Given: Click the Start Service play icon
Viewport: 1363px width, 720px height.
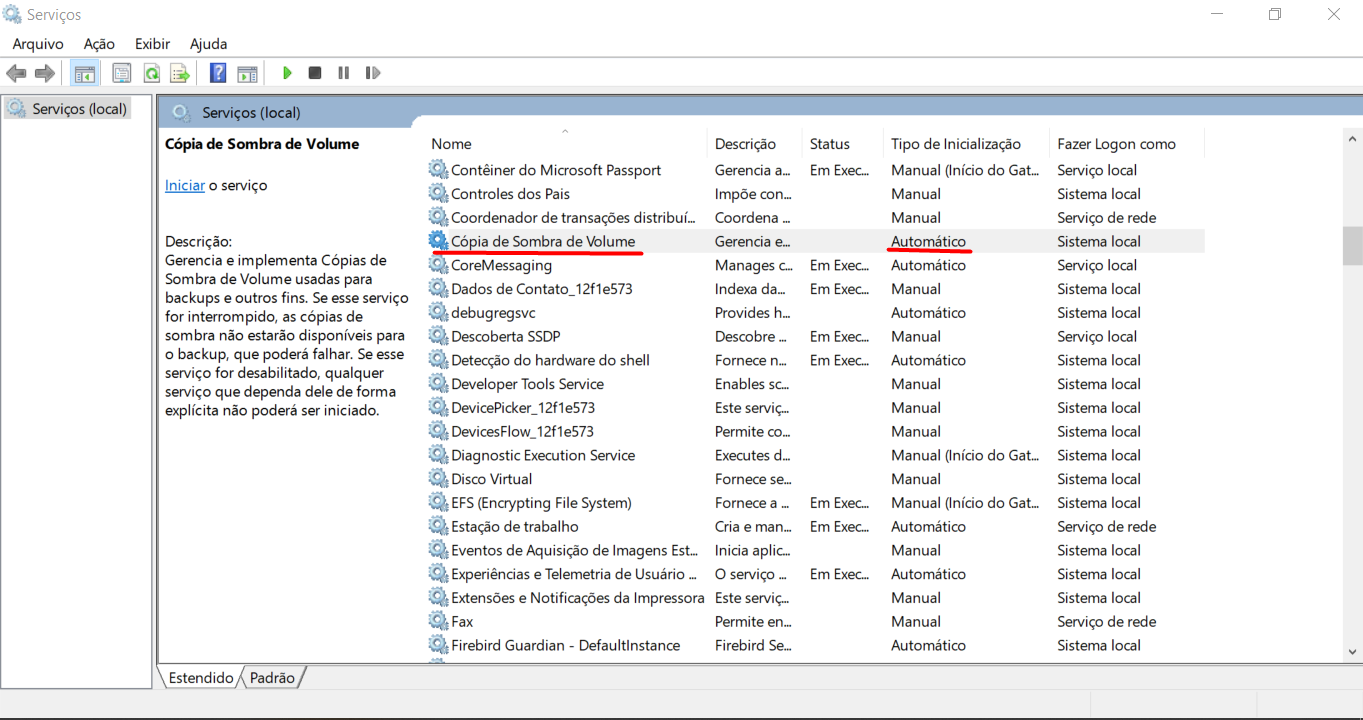Looking at the screenshot, I should click(287, 73).
